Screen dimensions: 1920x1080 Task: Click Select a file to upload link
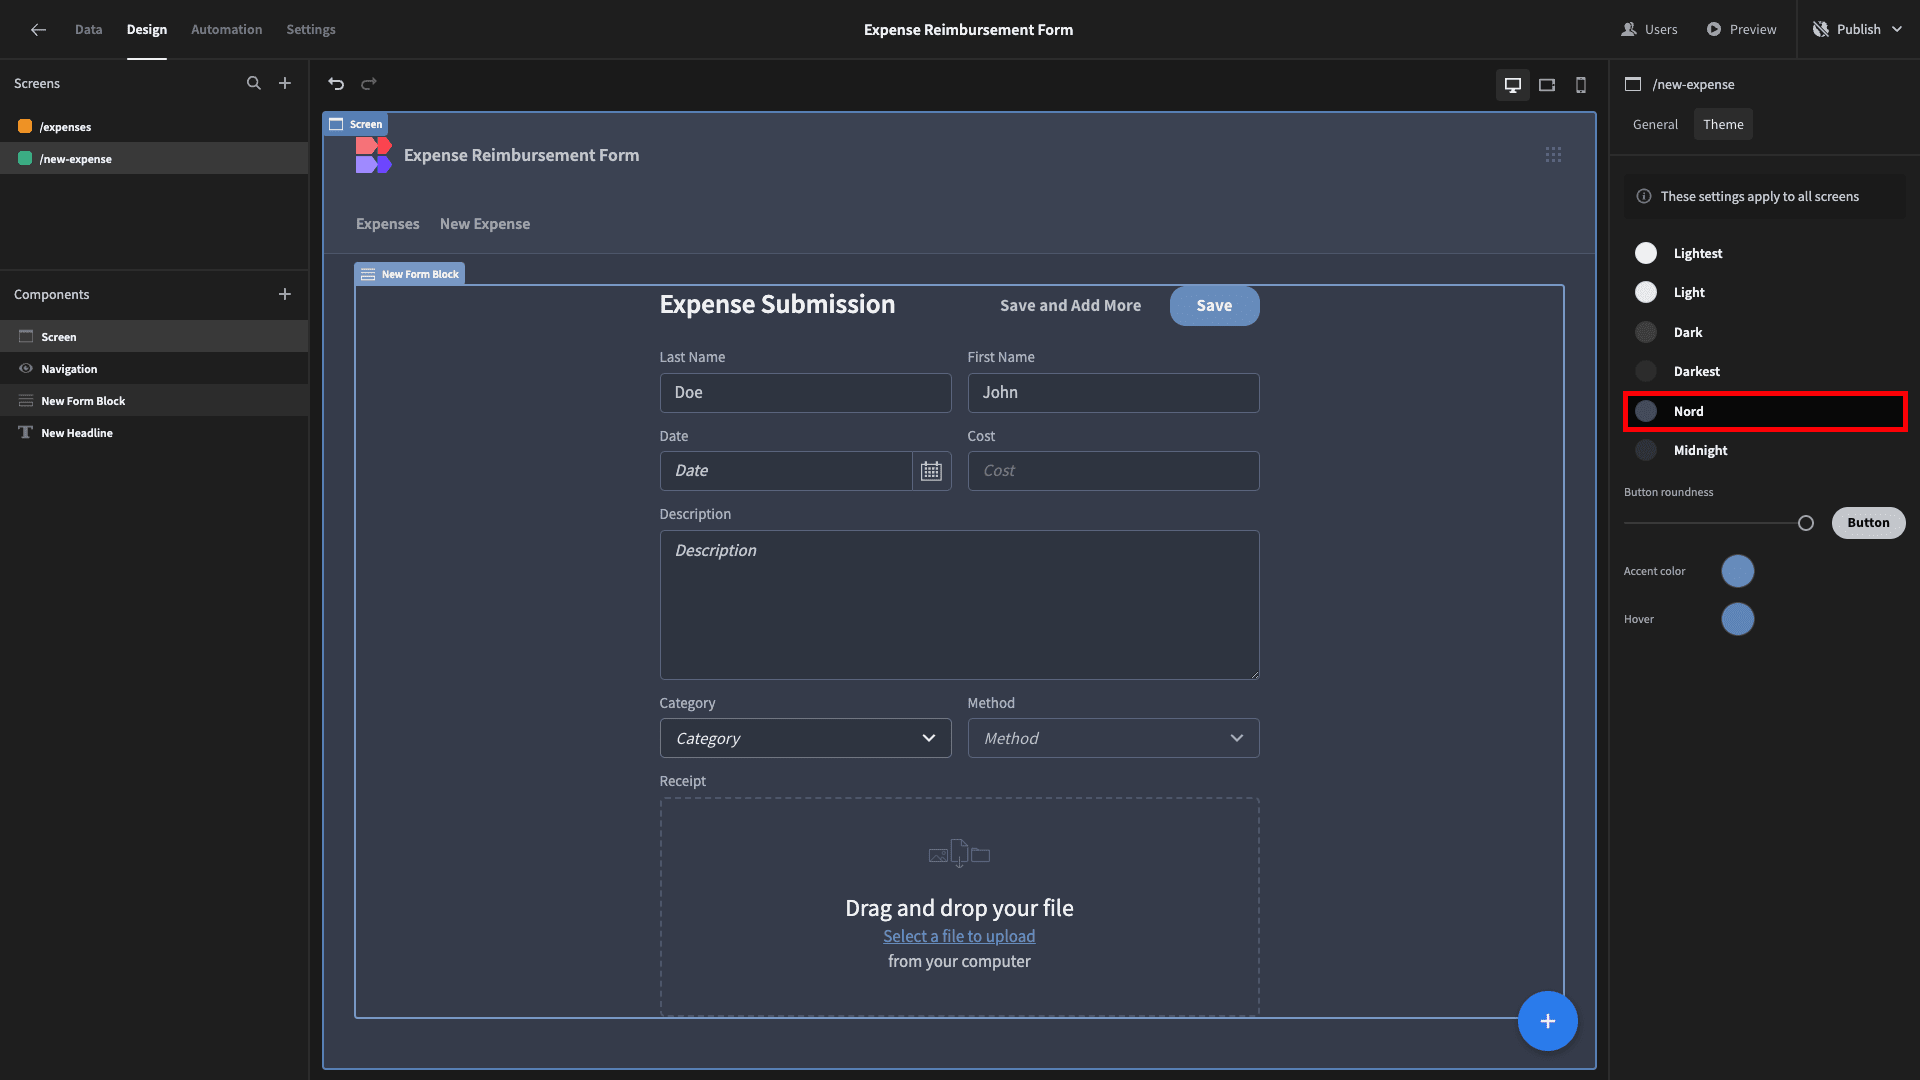[959, 937]
